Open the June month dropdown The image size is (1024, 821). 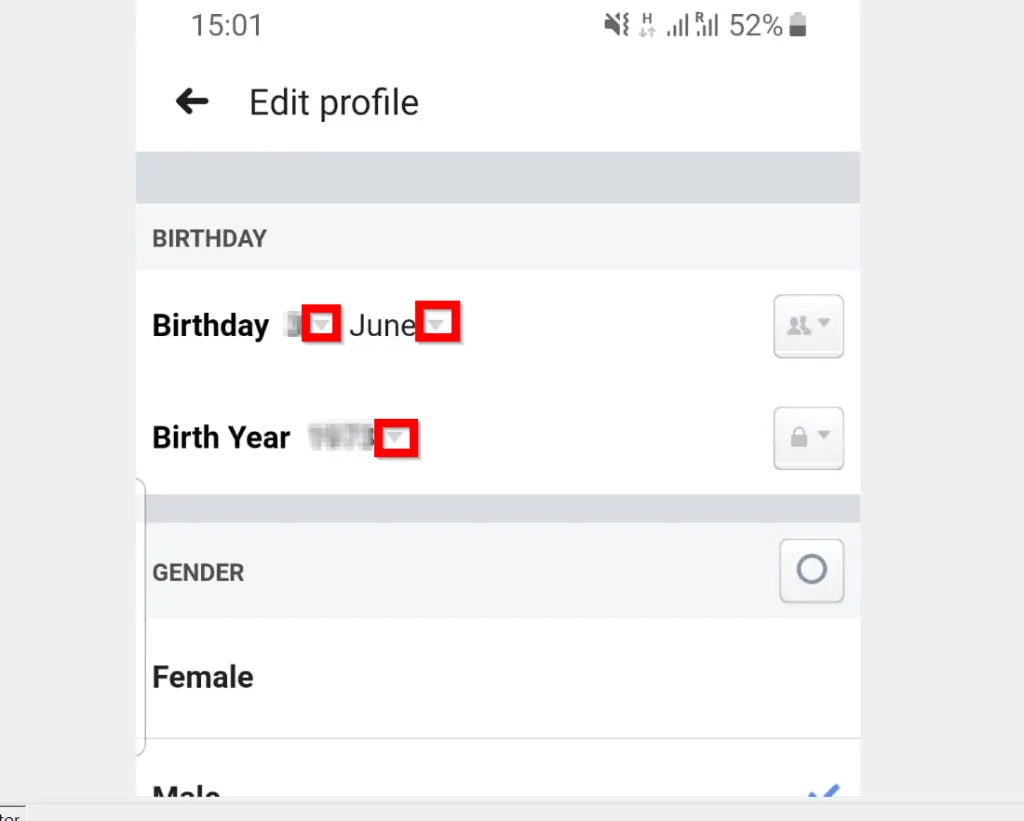pos(438,322)
